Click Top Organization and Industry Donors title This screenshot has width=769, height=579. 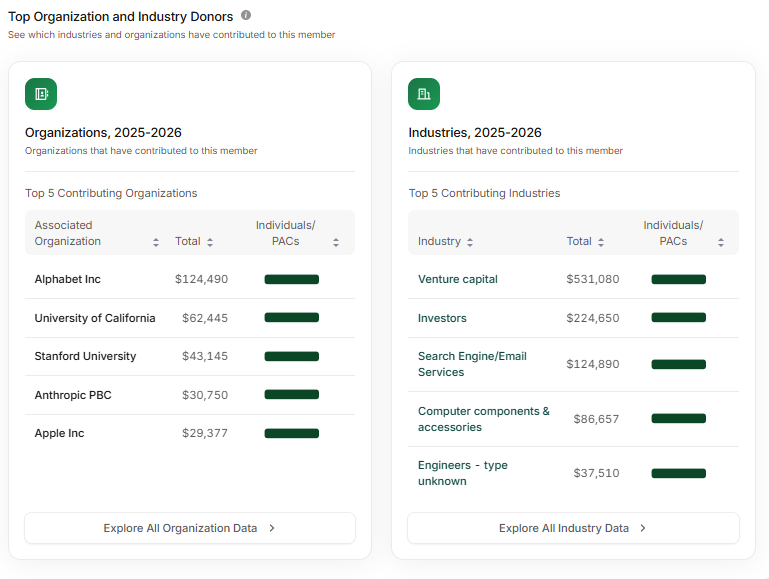pyautogui.click(x=121, y=17)
